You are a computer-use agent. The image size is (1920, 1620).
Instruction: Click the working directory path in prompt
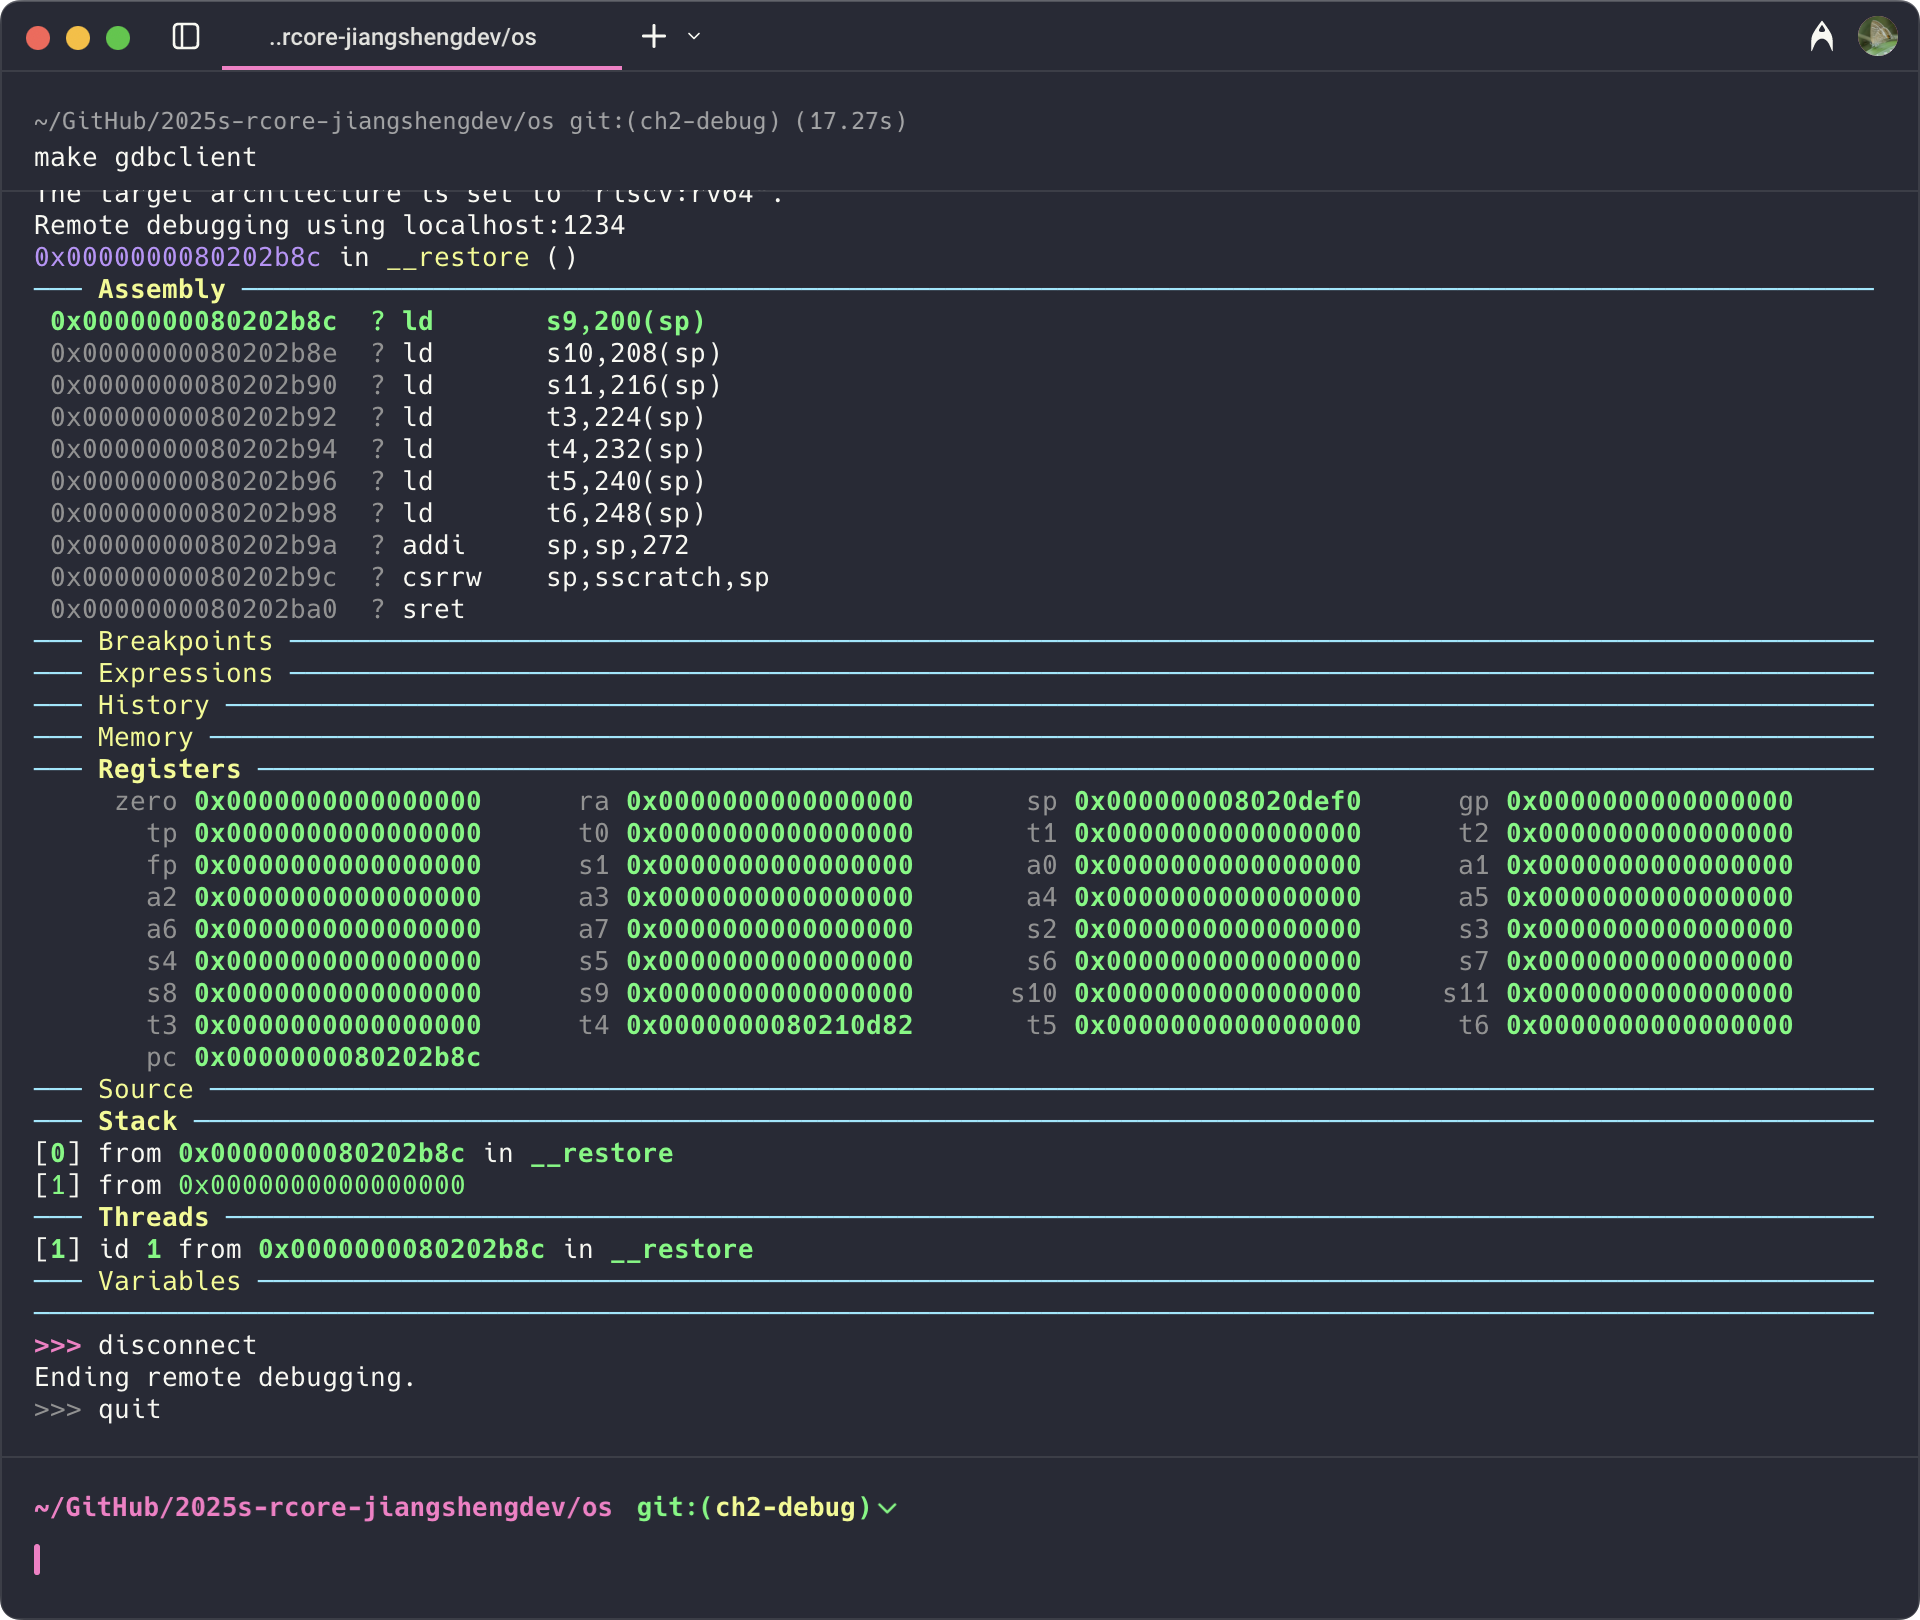[x=322, y=1507]
